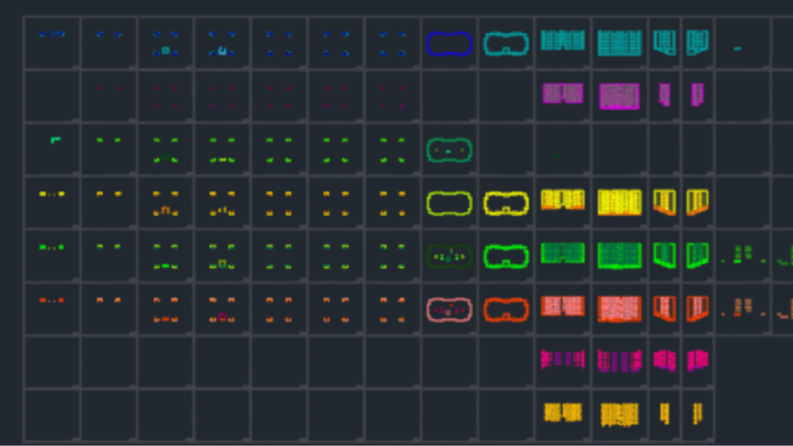Viewport: 793px width, 446px height.
Task: Pick the olive-yellow rounded outline lacking a notch
Action: pos(449,203)
